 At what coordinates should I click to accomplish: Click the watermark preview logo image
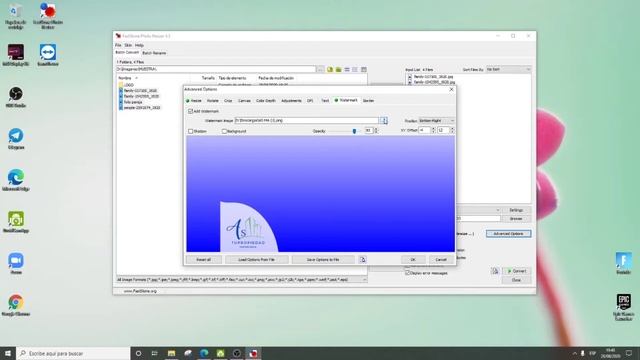coord(249,227)
